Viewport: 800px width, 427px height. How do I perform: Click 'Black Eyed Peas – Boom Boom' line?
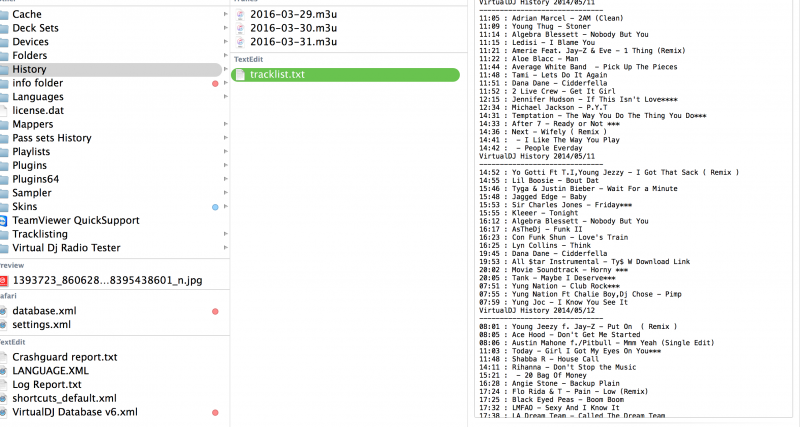(x=551, y=400)
